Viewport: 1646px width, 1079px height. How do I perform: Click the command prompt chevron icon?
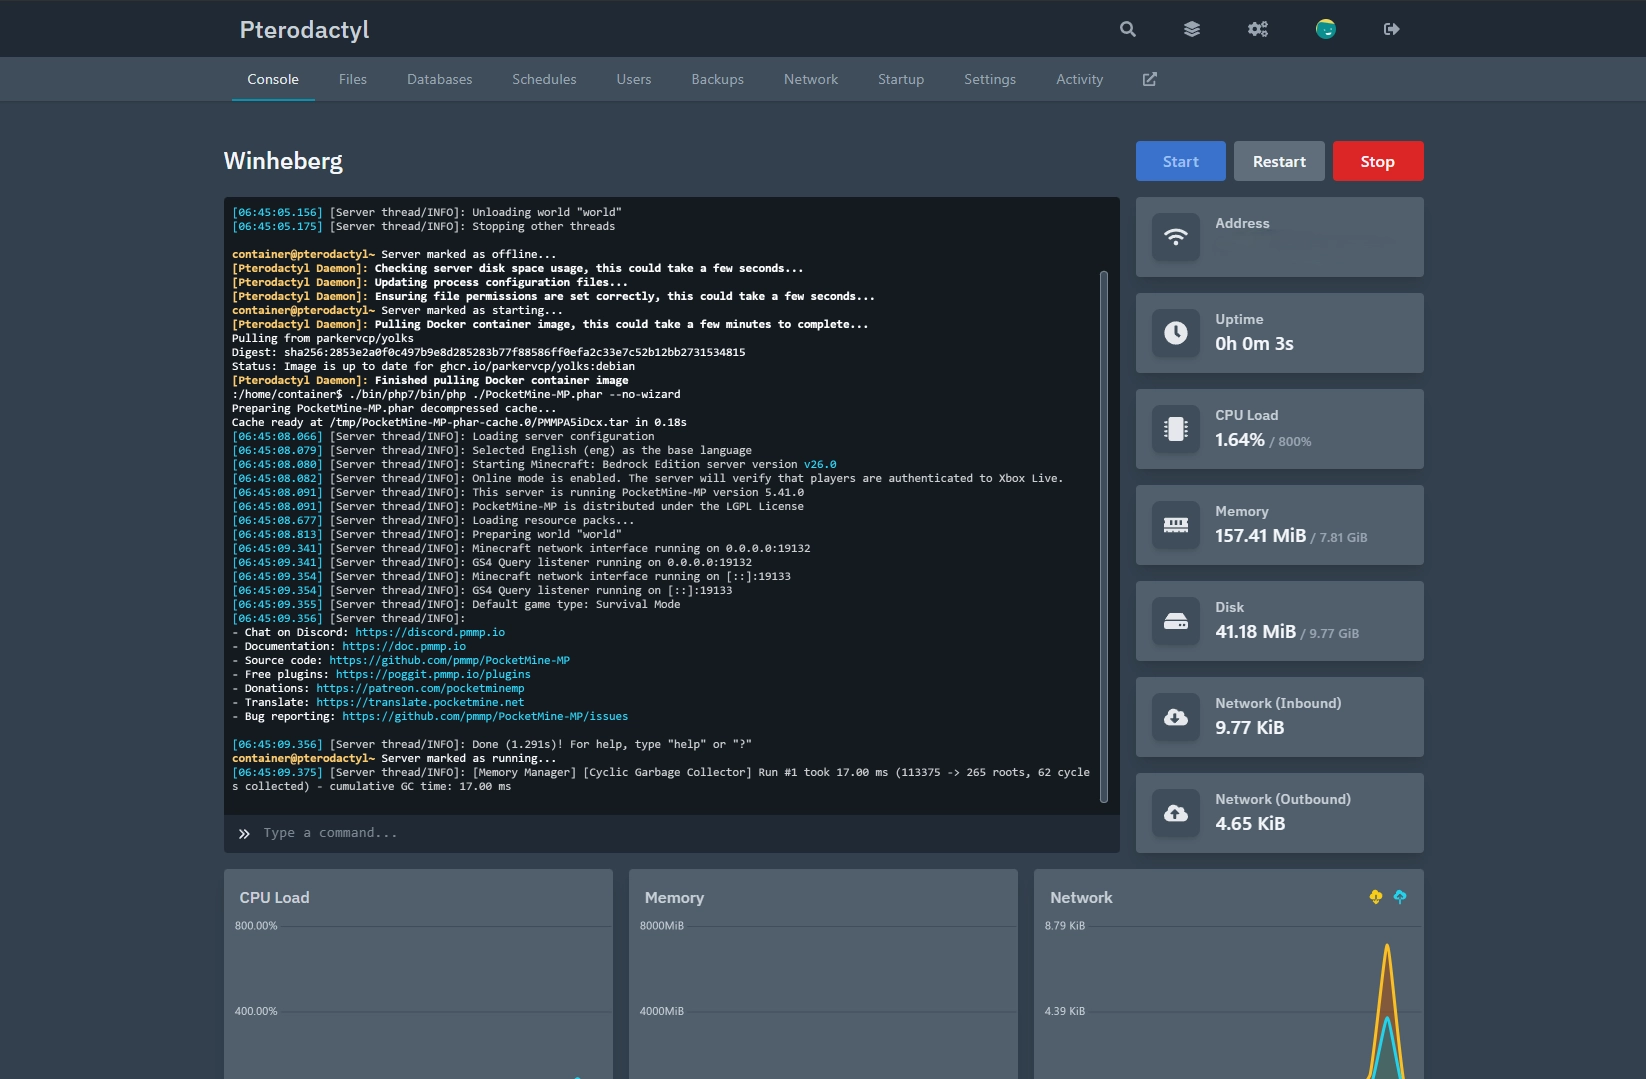(x=244, y=833)
